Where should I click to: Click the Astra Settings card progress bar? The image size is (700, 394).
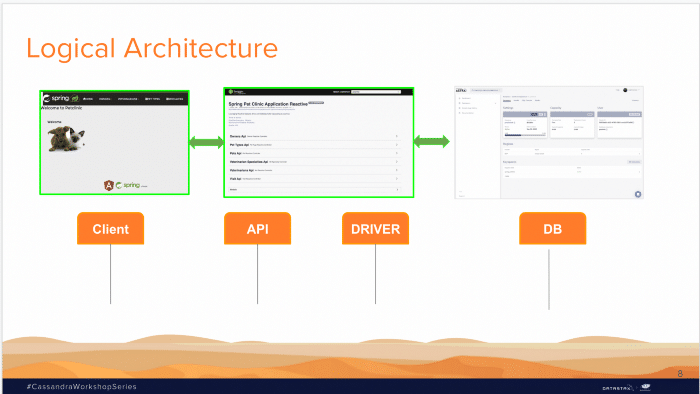pyautogui.click(x=525, y=135)
